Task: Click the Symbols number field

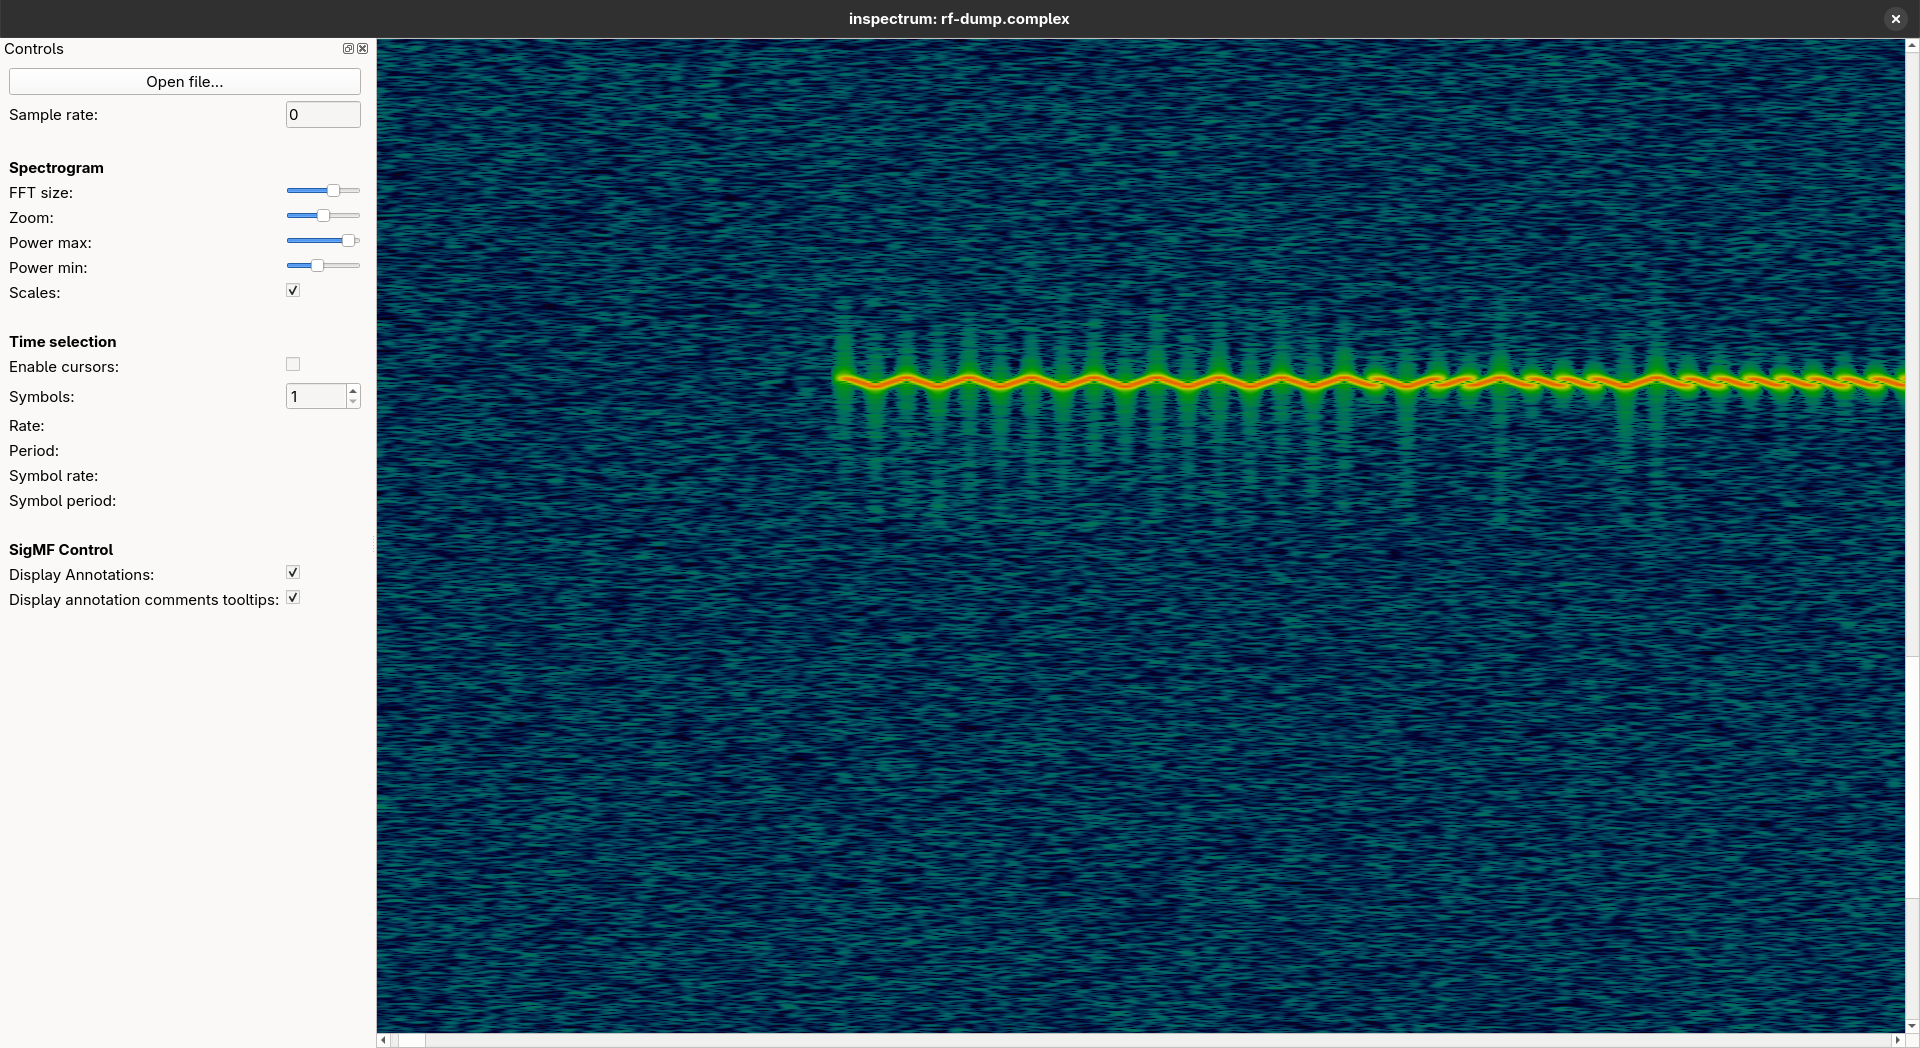Action: tap(315, 397)
